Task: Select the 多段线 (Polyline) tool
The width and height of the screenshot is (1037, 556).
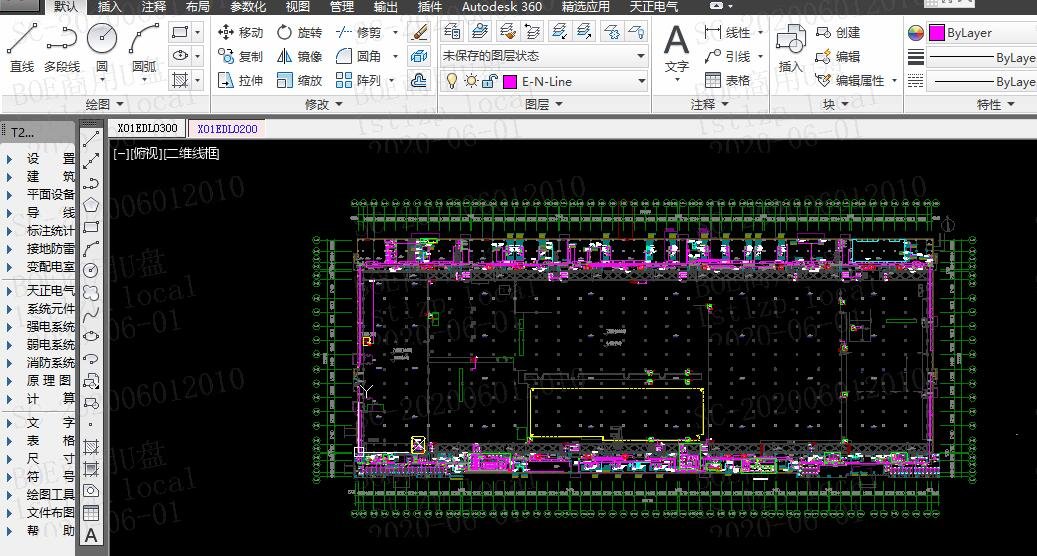Action: click(x=62, y=47)
